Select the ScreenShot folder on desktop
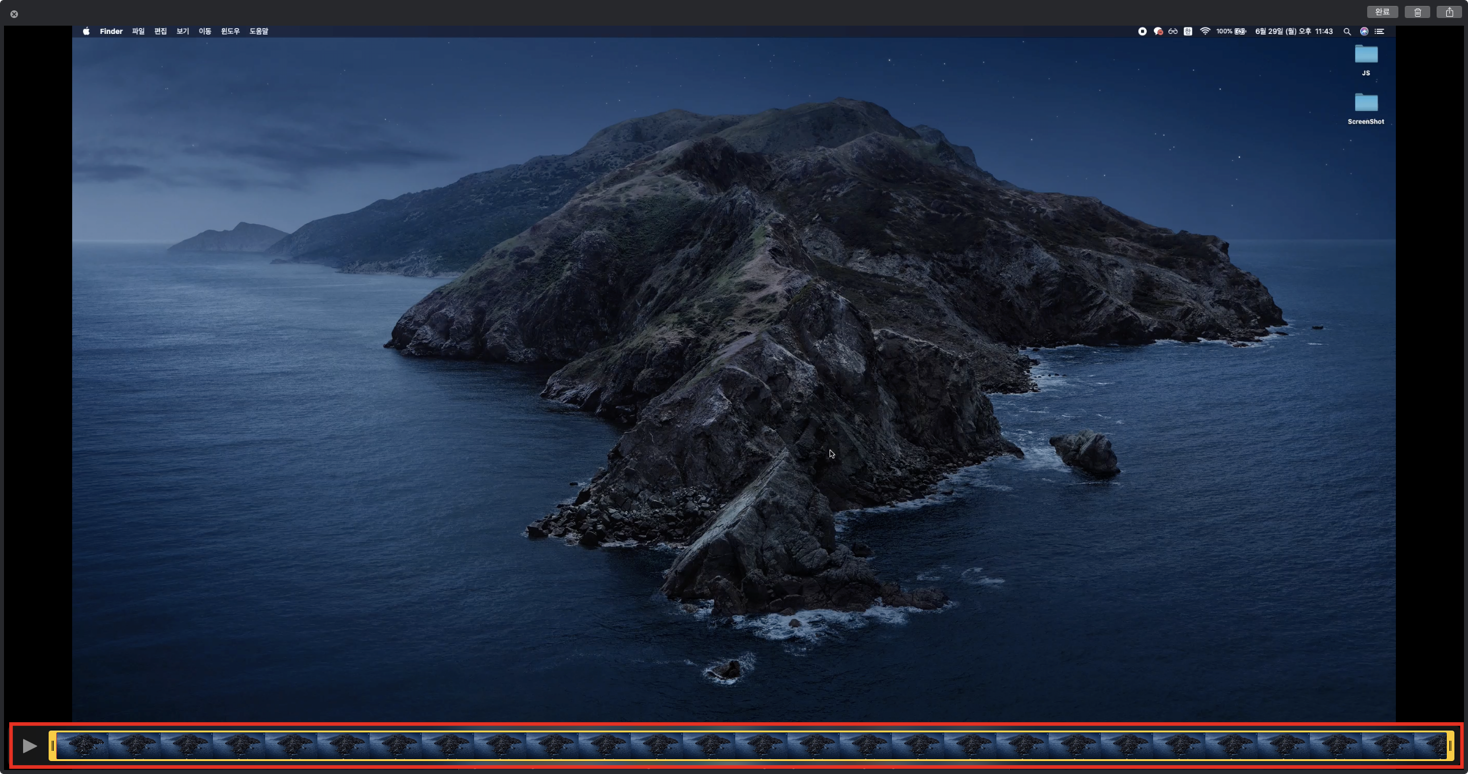1468x774 pixels. point(1366,108)
